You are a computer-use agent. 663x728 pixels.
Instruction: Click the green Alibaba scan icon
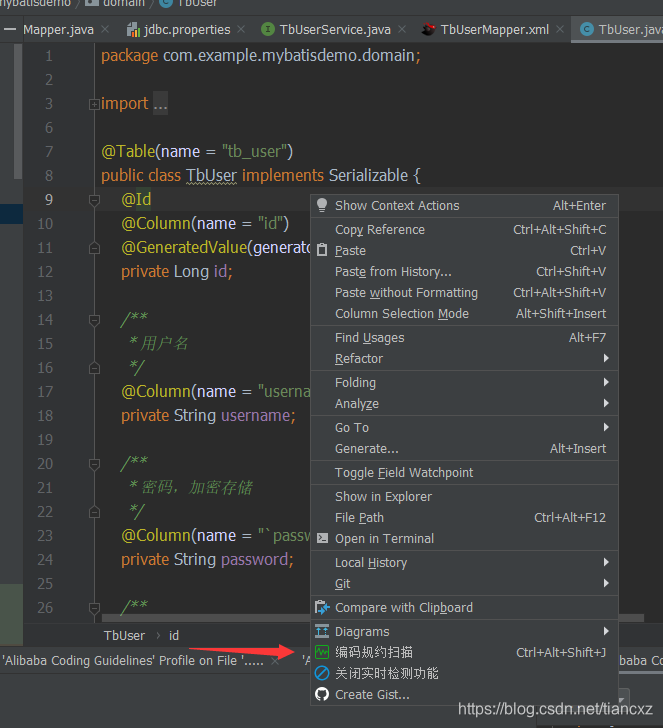pos(322,652)
